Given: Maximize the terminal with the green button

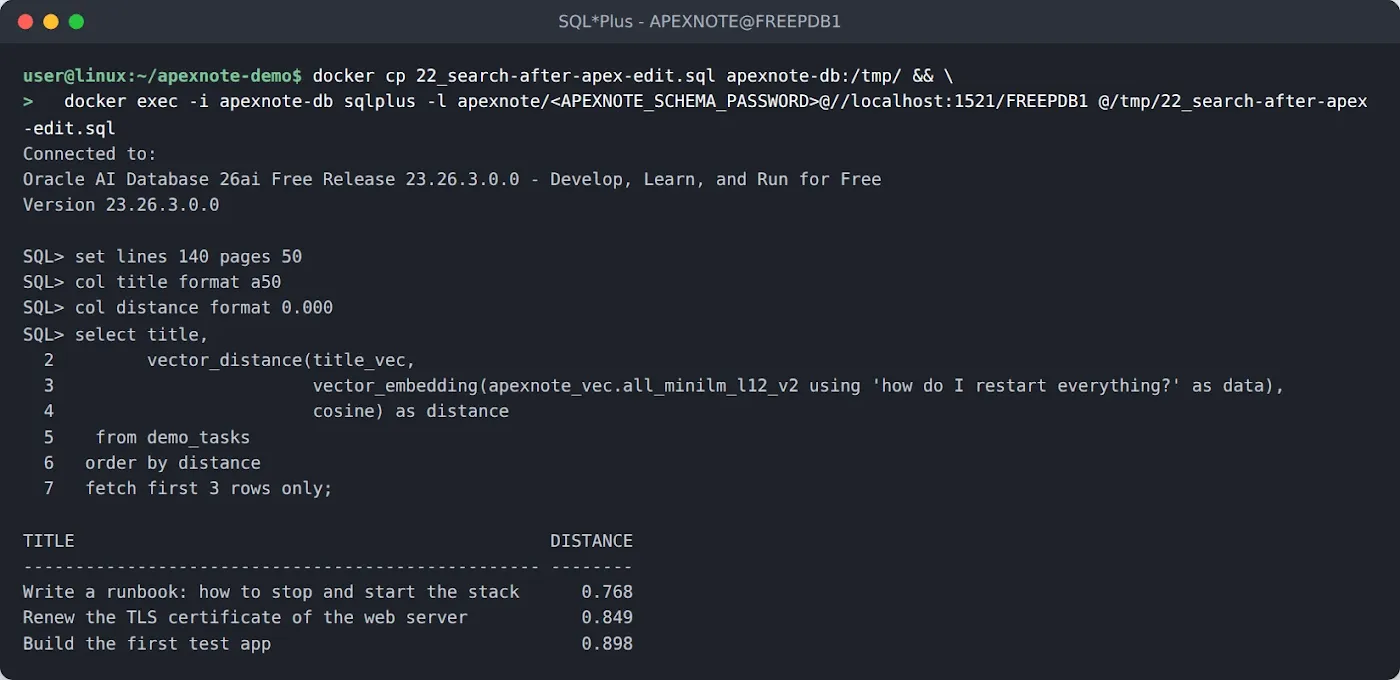Looking at the screenshot, I should tap(76, 21).
